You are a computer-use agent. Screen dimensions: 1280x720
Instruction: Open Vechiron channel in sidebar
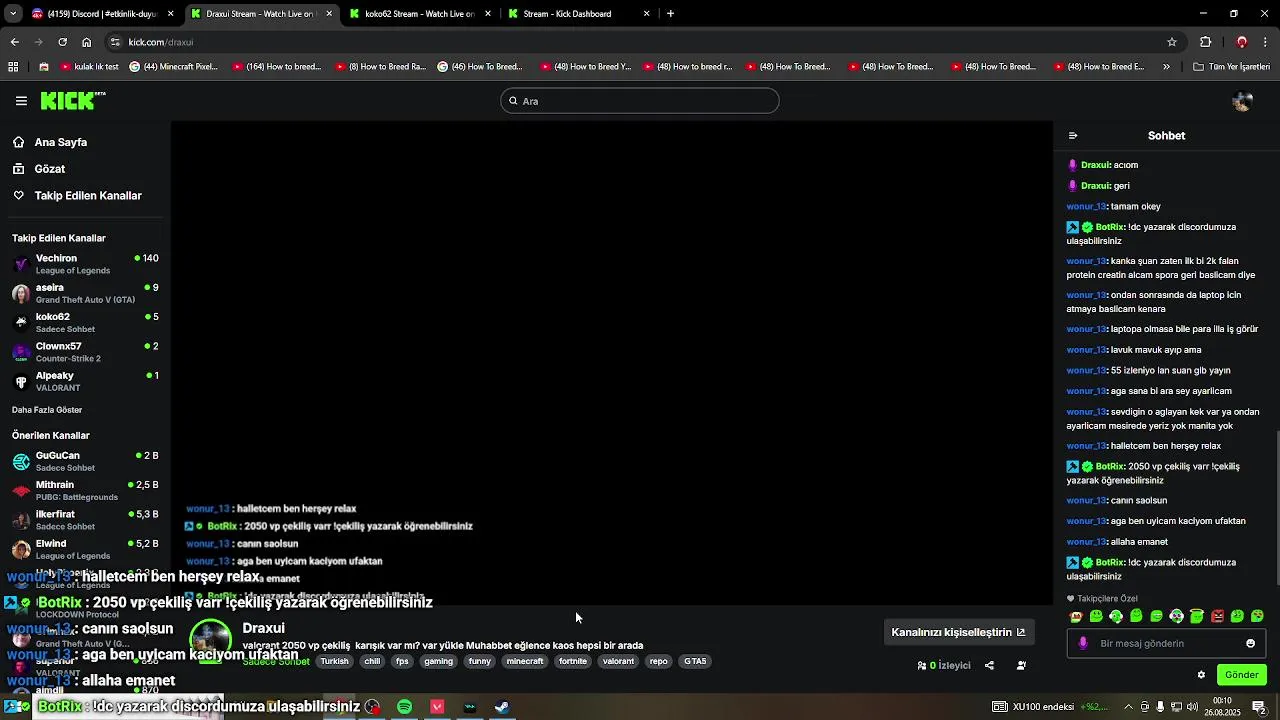(x=86, y=264)
